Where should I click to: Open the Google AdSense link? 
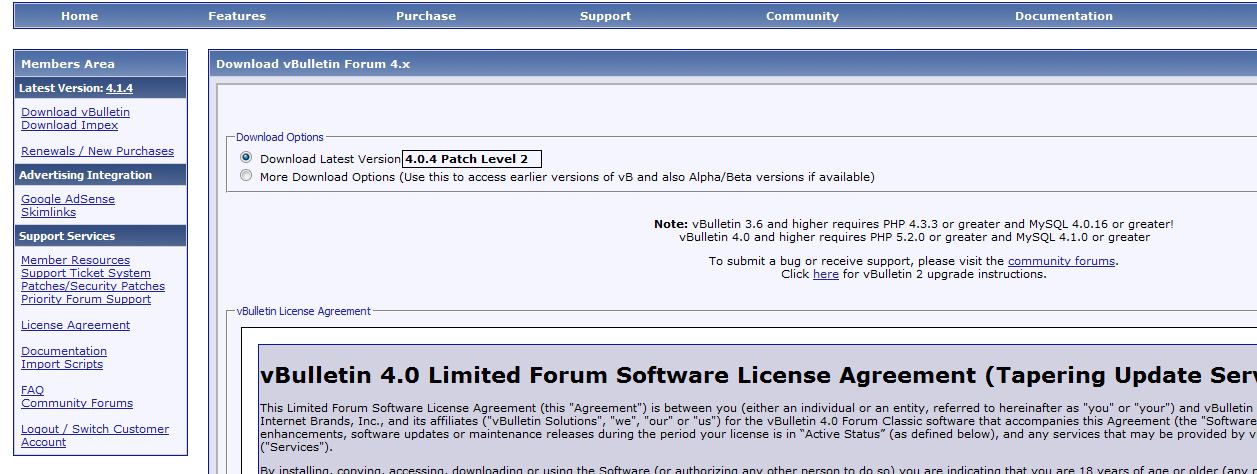[68, 199]
